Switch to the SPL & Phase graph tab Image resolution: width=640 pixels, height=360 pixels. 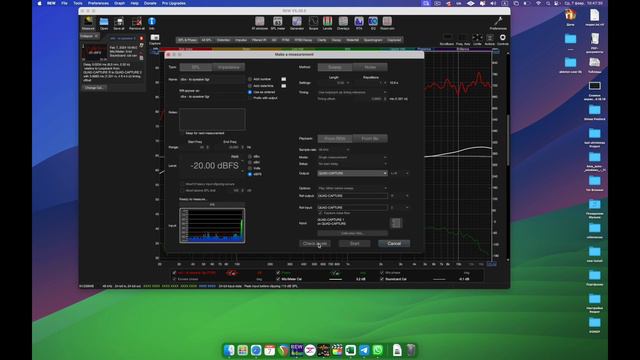[188, 40]
